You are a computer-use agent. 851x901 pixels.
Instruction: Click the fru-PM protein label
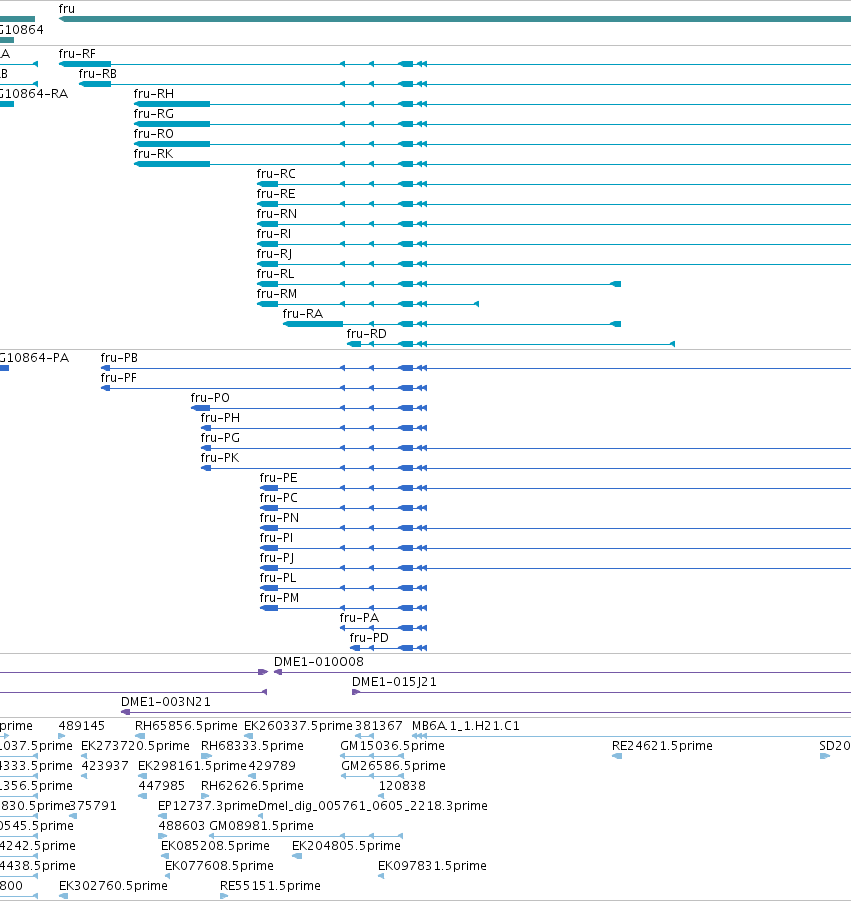pyautogui.click(x=279, y=598)
